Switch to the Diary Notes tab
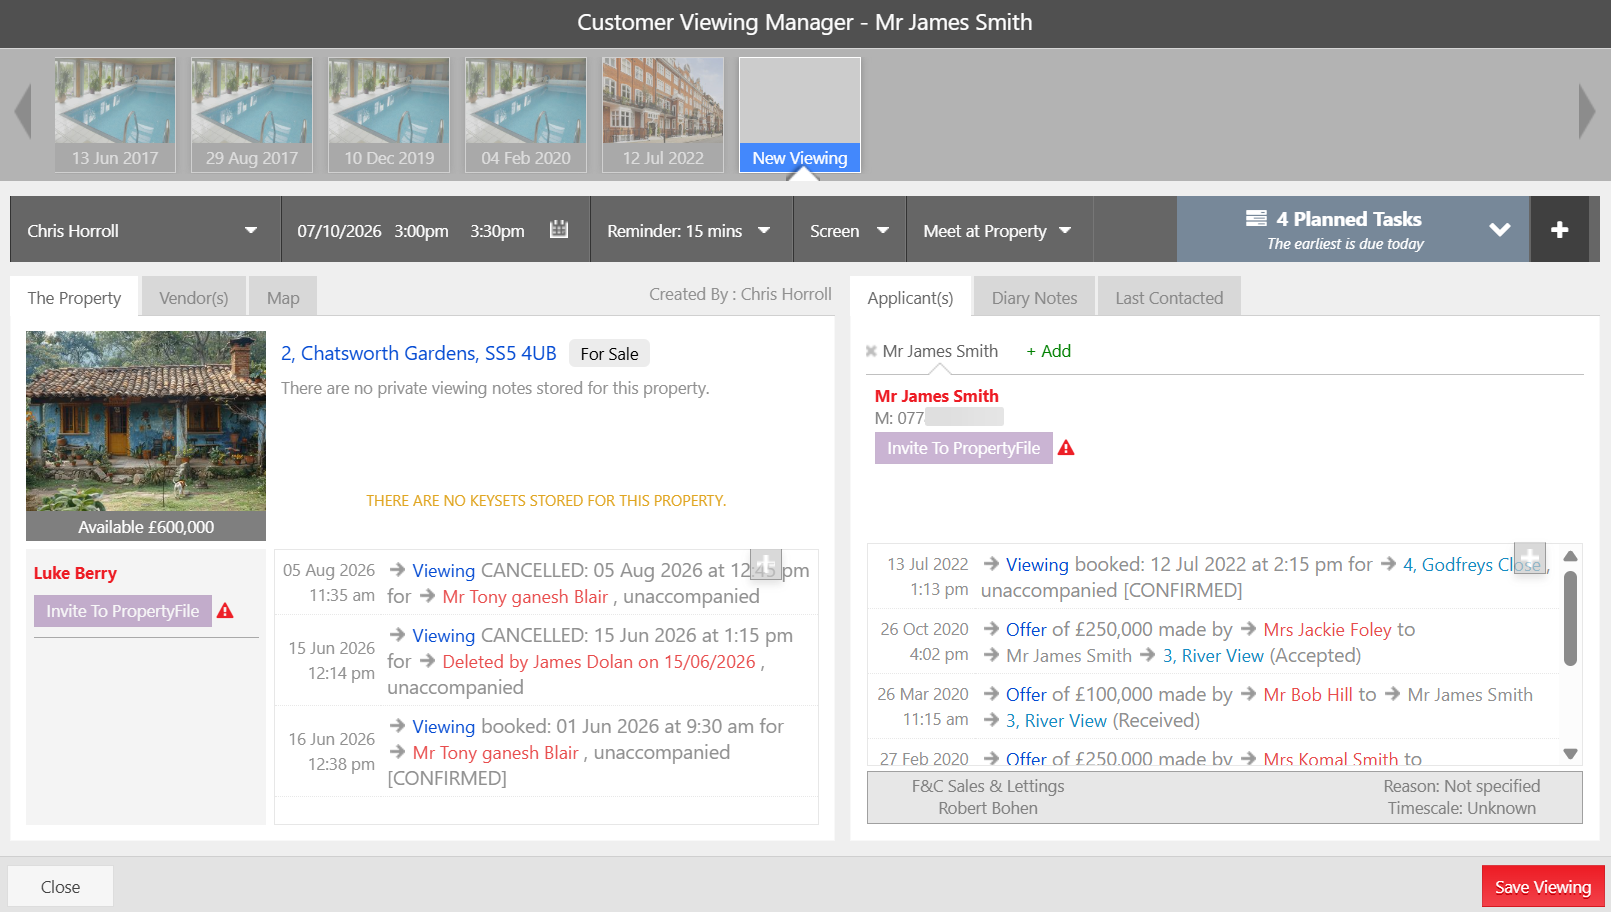The width and height of the screenshot is (1611, 912). (x=1034, y=297)
